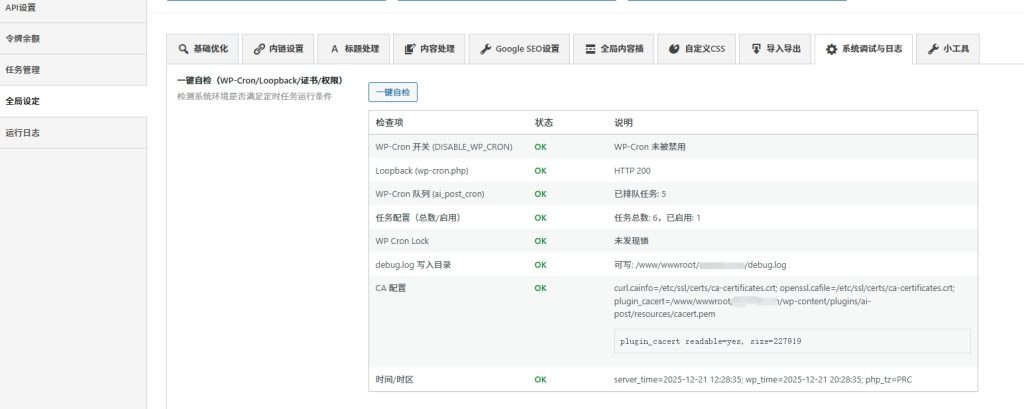Click the wrench icon on Google SEO设置 tab
This screenshot has height=409, width=1024.
point(485,49)
